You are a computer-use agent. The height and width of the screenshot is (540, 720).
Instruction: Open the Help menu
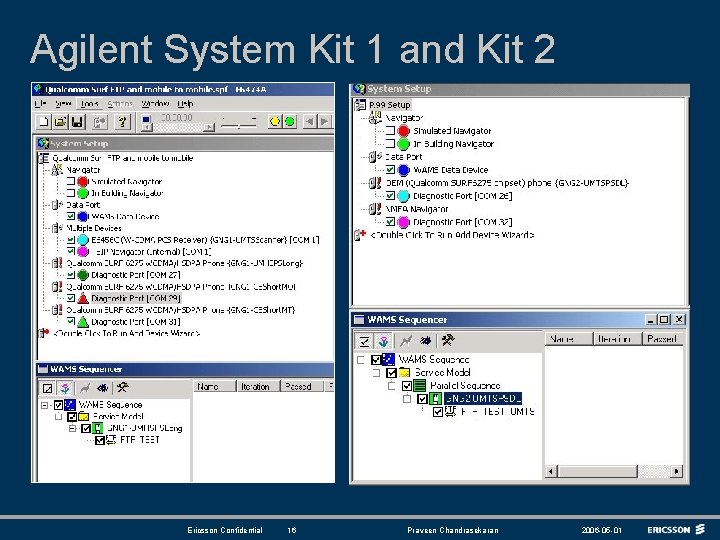(x=185, y=104)
